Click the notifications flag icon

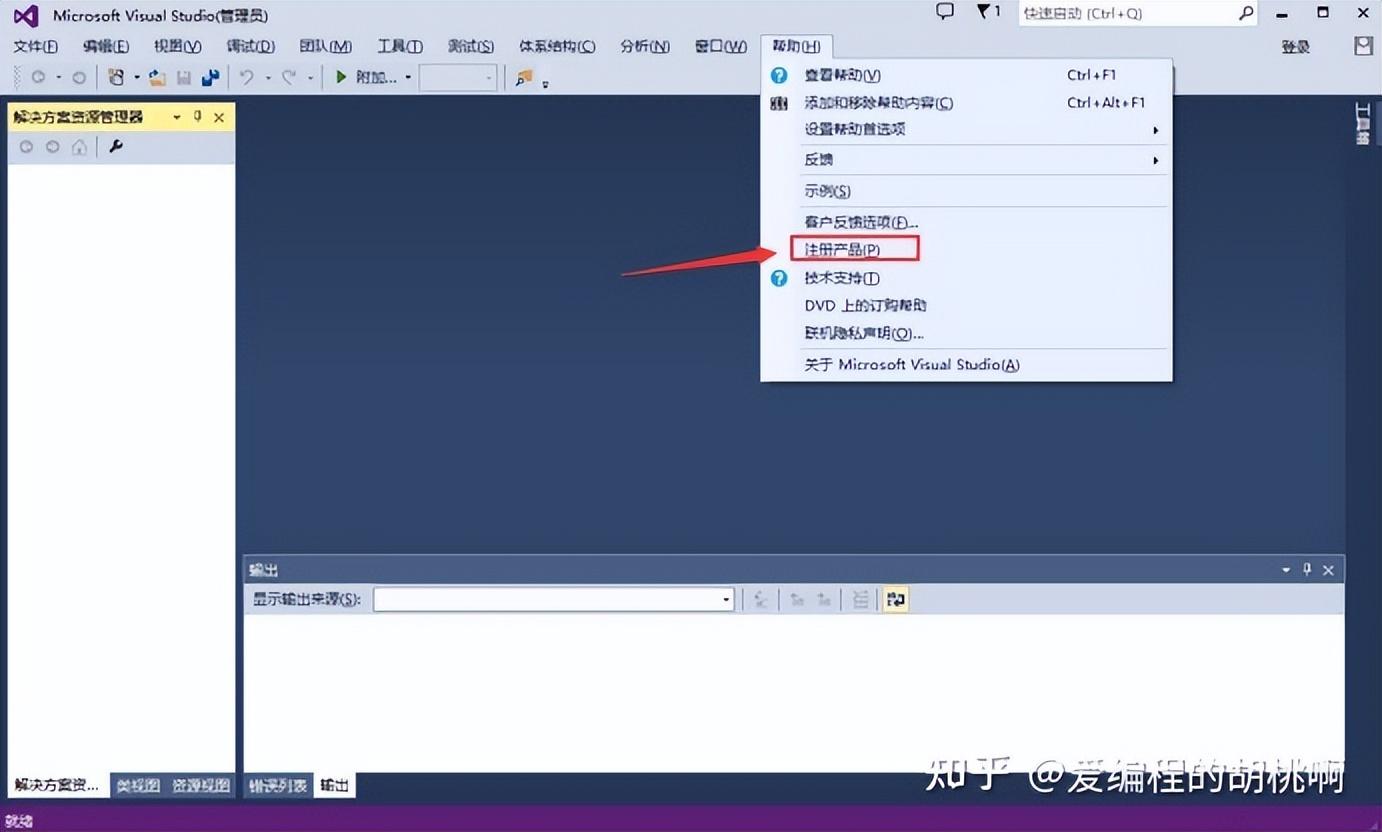pos(984,12)
